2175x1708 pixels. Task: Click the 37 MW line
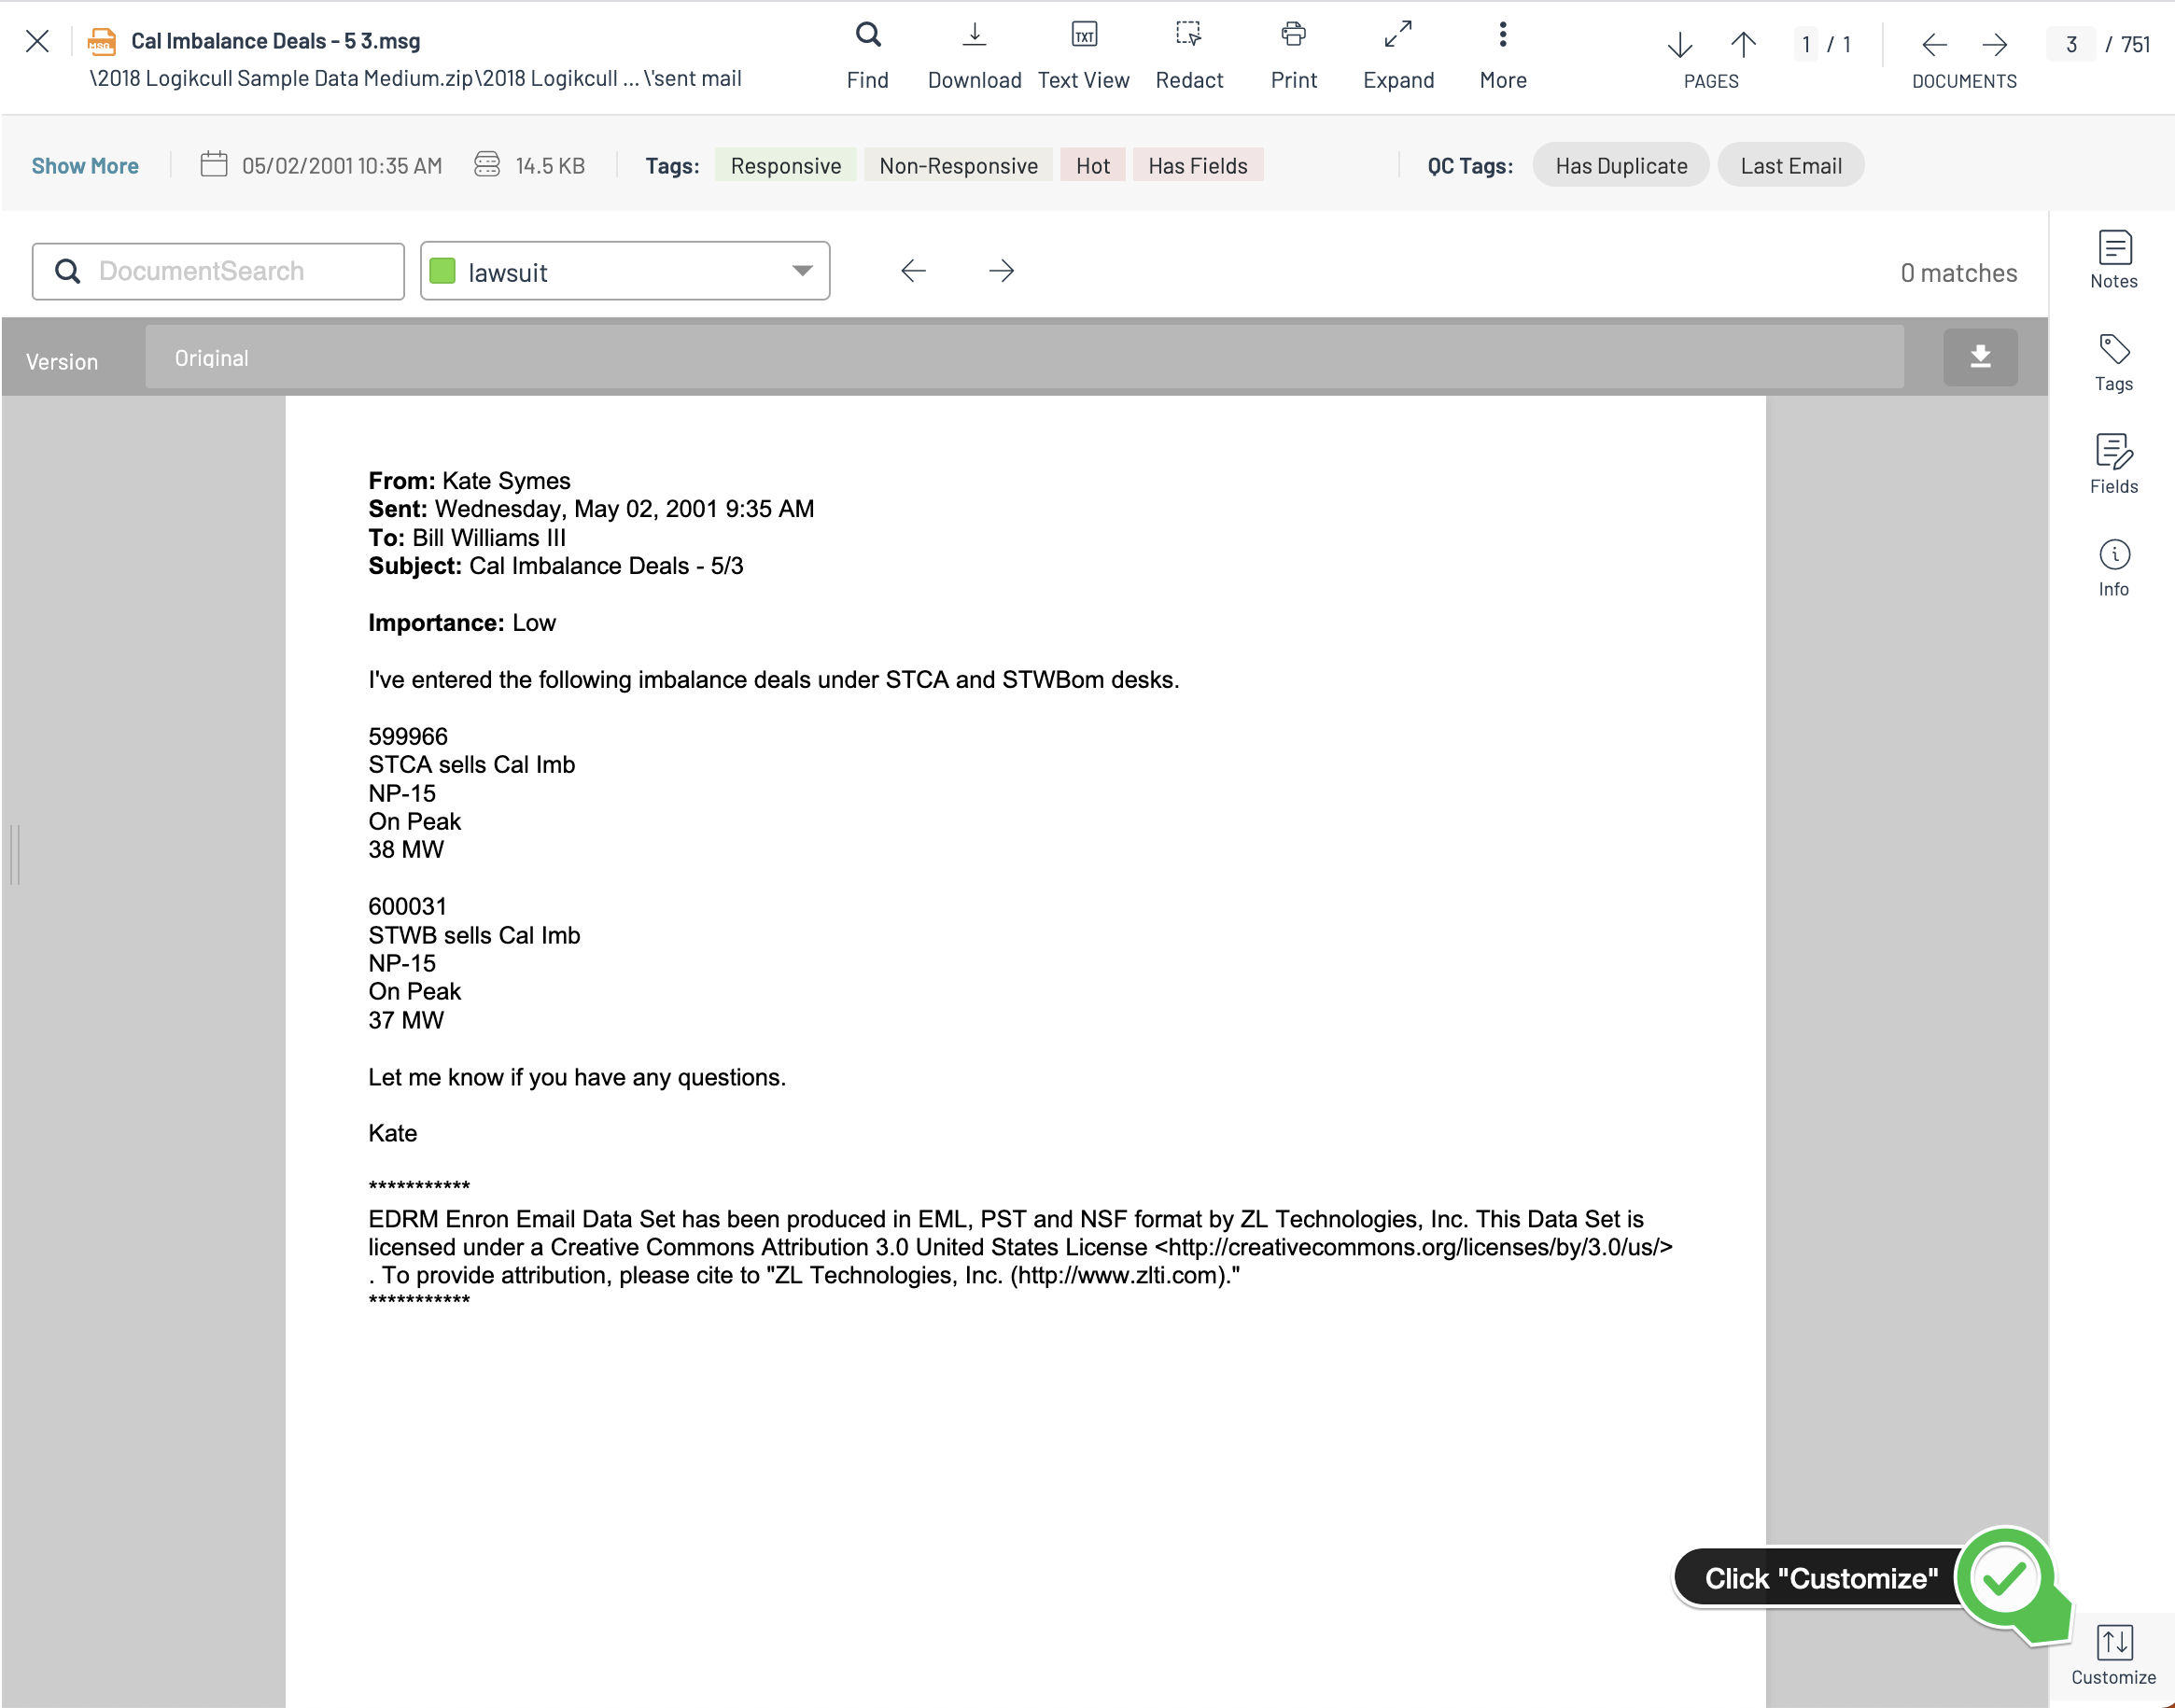406,1021
